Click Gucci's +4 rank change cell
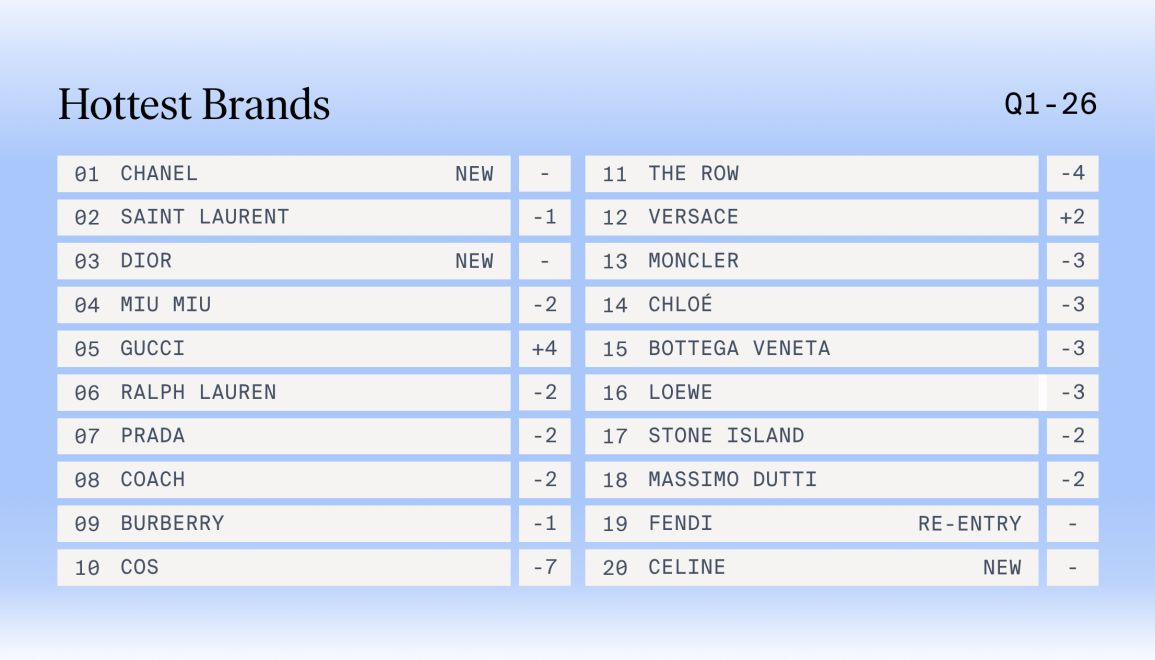Viewport: 1155px width, 660px height. tap(544, 349)
